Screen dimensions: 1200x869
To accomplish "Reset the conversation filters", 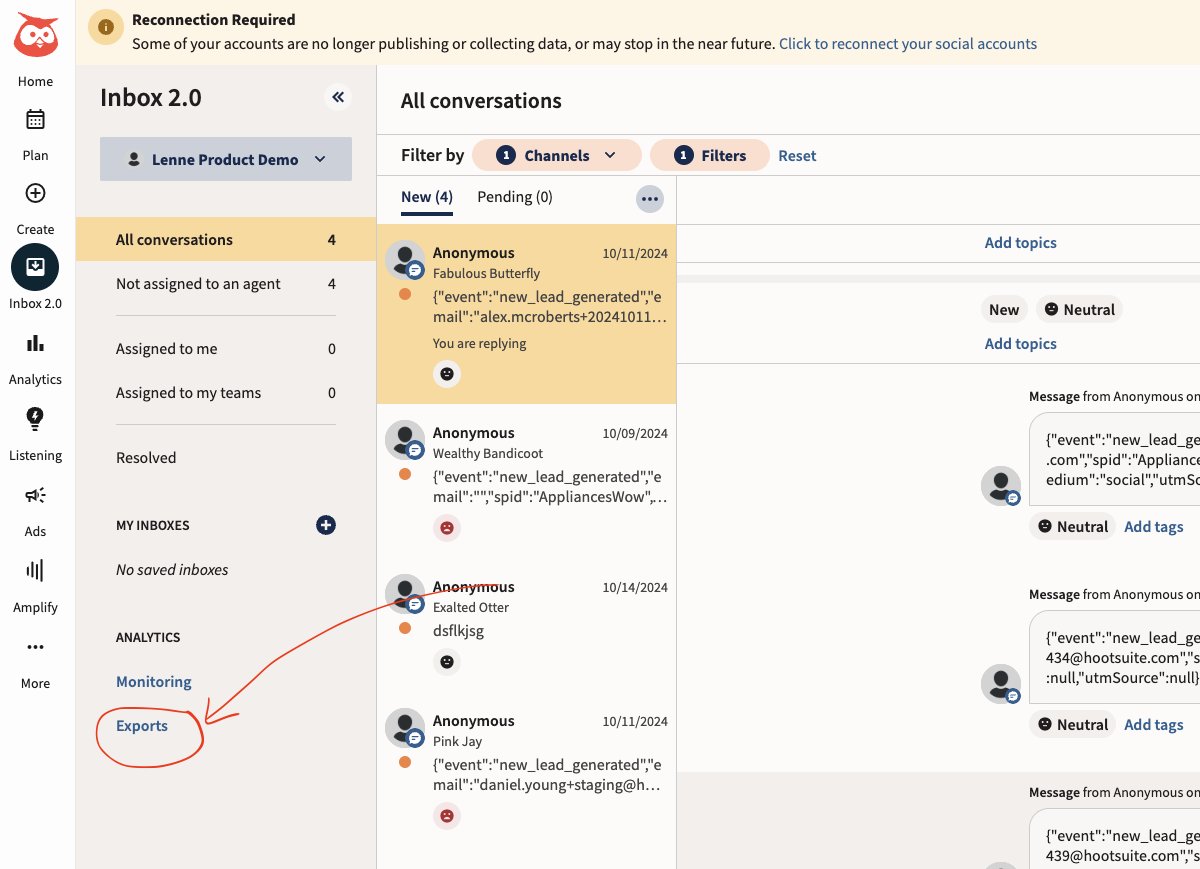I will (797, 156).
